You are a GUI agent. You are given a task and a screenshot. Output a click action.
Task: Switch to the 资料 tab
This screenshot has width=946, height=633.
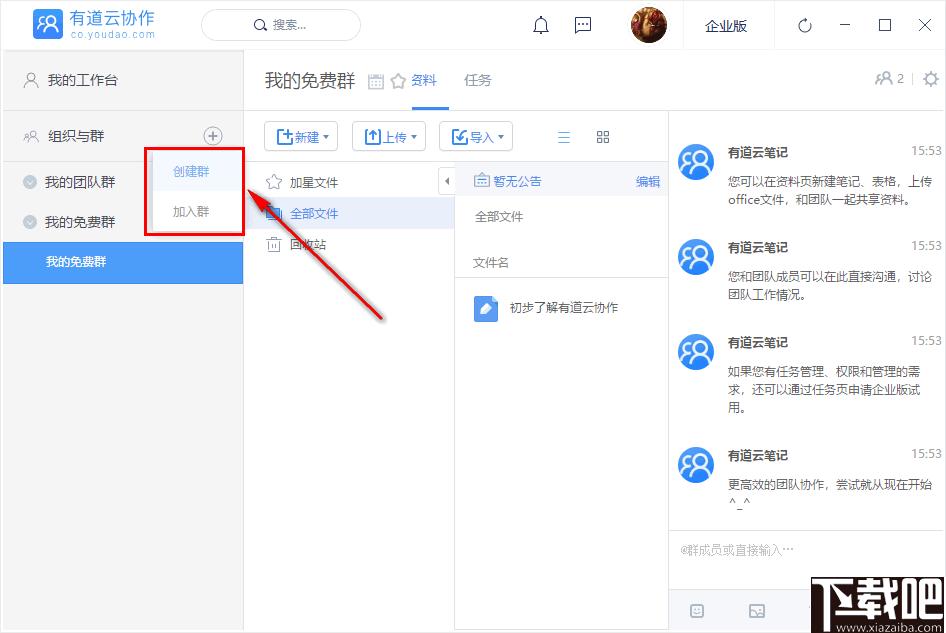pyautogui.click(x=424, y=80)
